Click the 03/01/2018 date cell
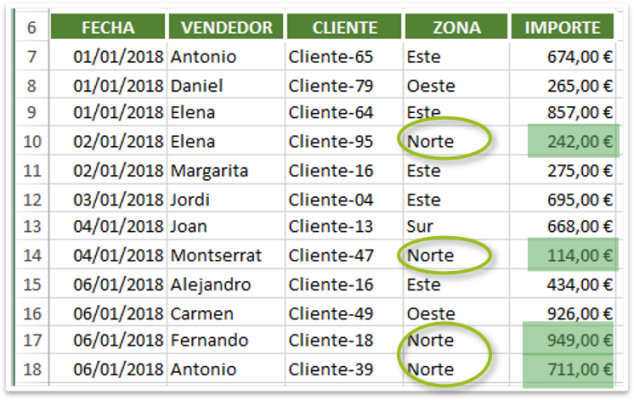The width and height of the screenshot is (634, 400). tap(108, 200)
